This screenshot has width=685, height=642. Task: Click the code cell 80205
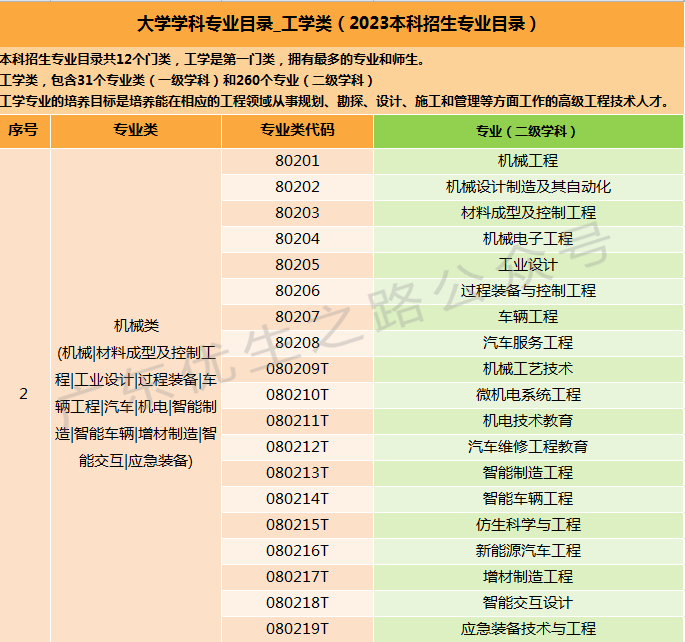[298, 265]
